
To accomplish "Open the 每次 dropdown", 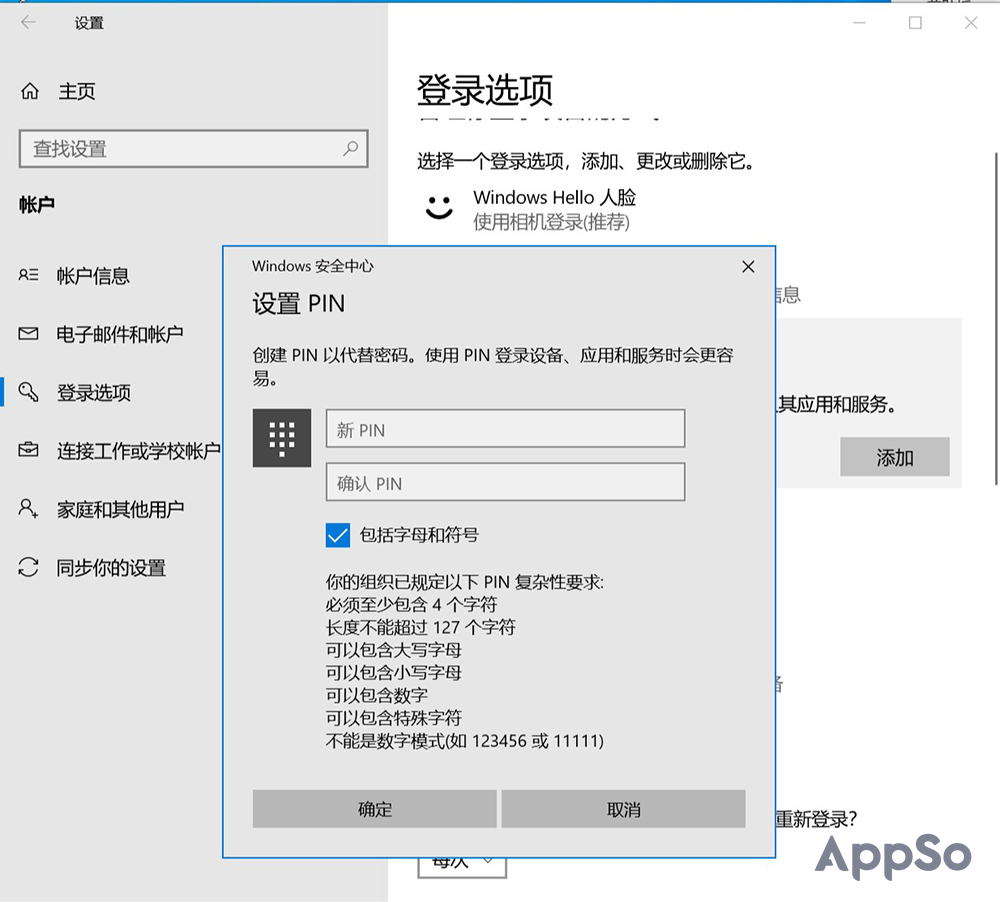I will 462,865.
